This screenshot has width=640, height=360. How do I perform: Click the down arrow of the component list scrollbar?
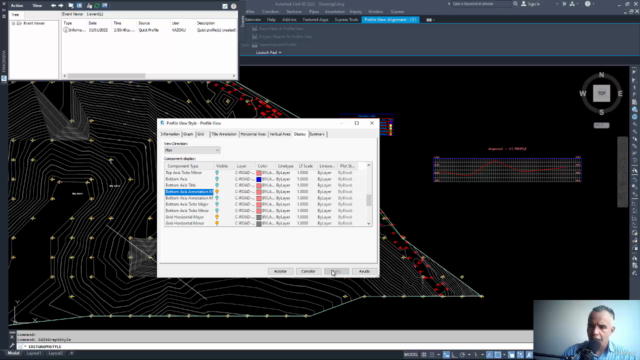coord(369,223)
